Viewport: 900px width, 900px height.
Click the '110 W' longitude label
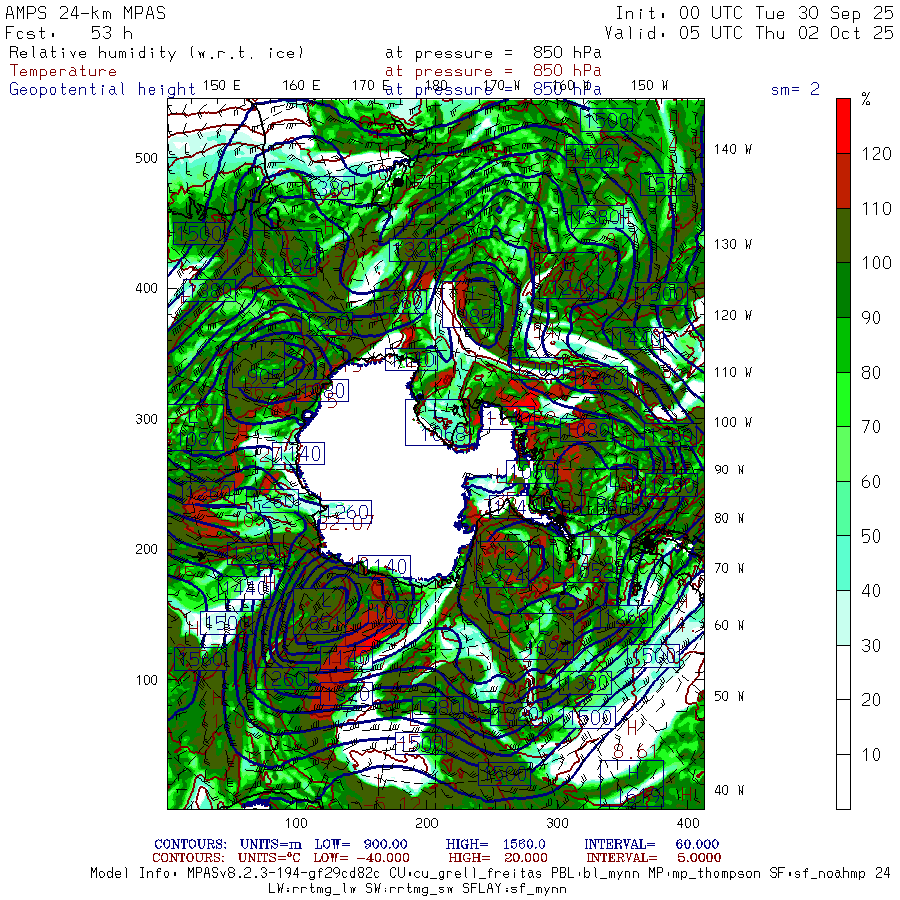(732, 372)
